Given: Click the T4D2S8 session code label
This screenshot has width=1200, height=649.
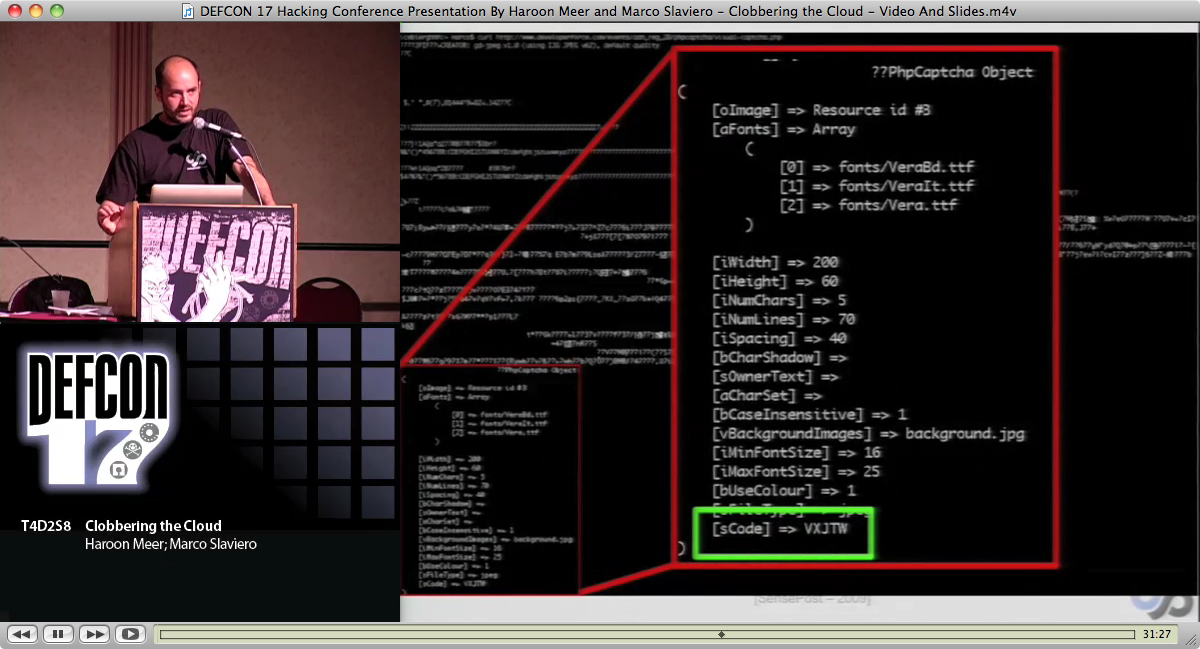Looking at the screenshot, I should tap(46, 526).
